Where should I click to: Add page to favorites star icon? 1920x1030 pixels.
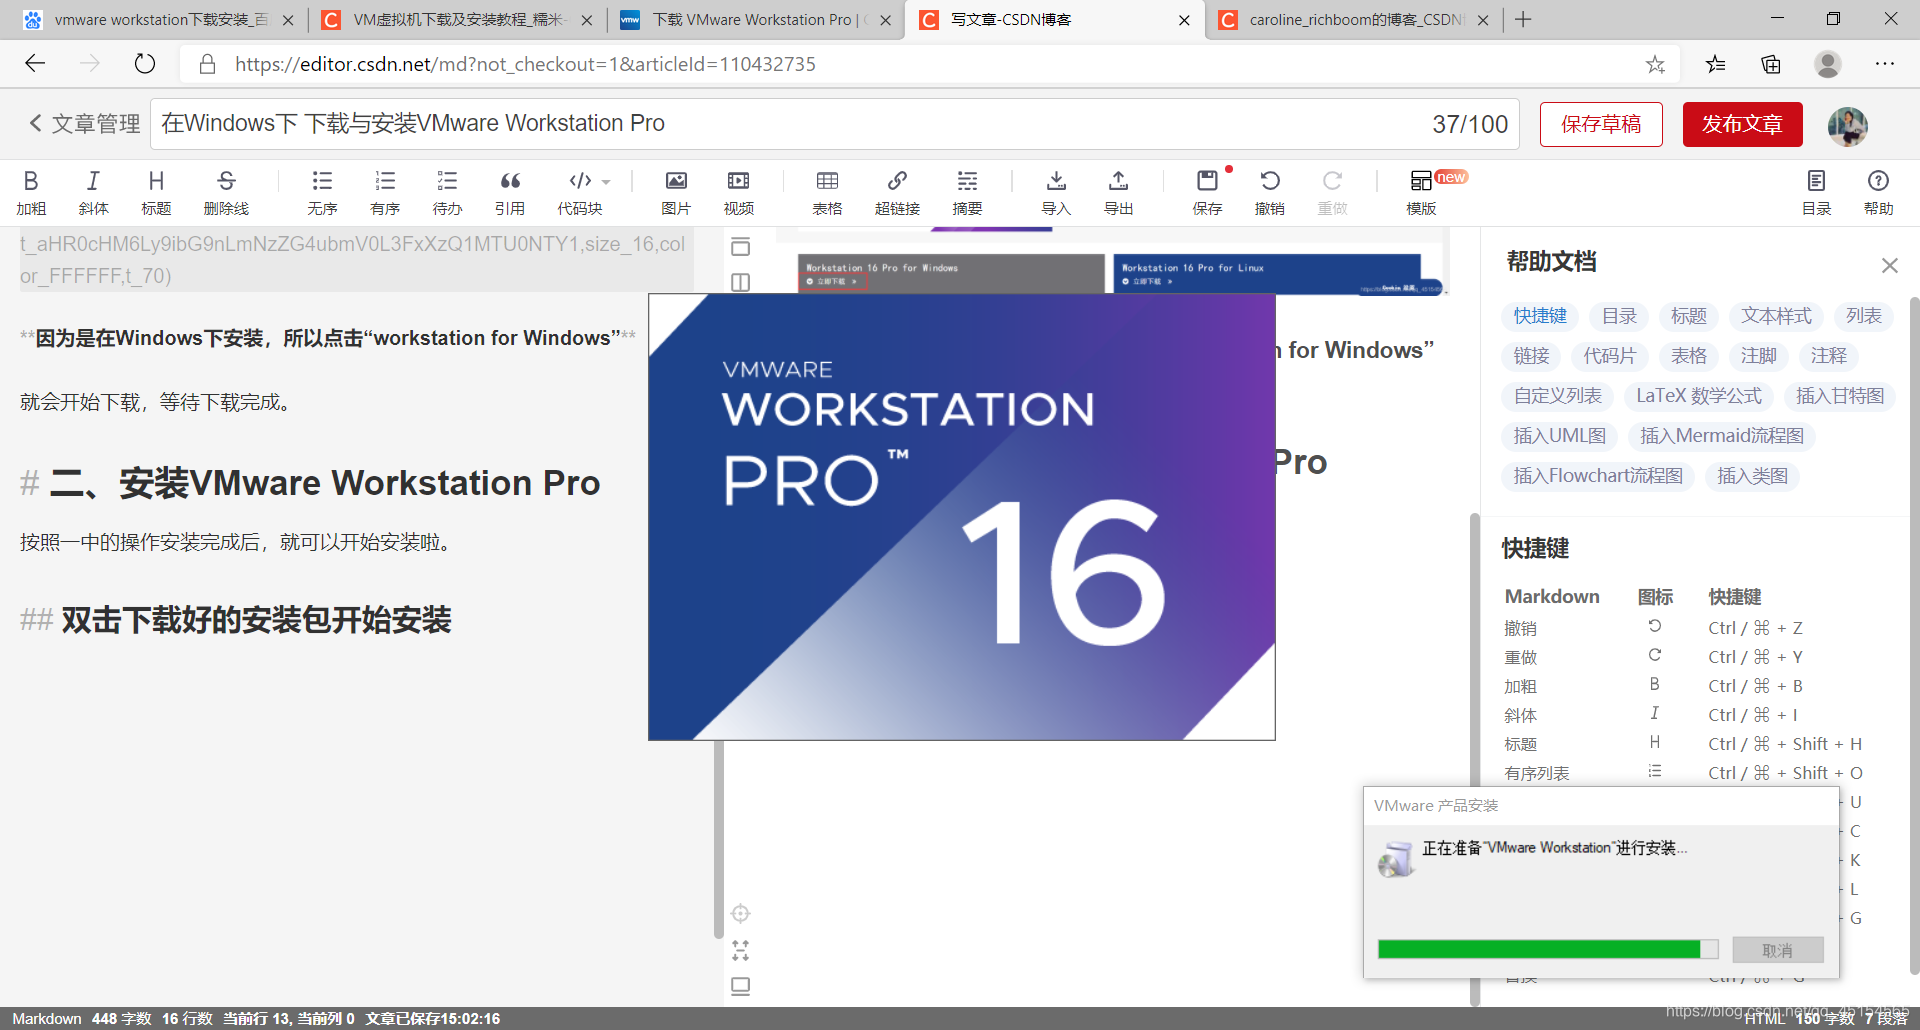click(1655, 65)
